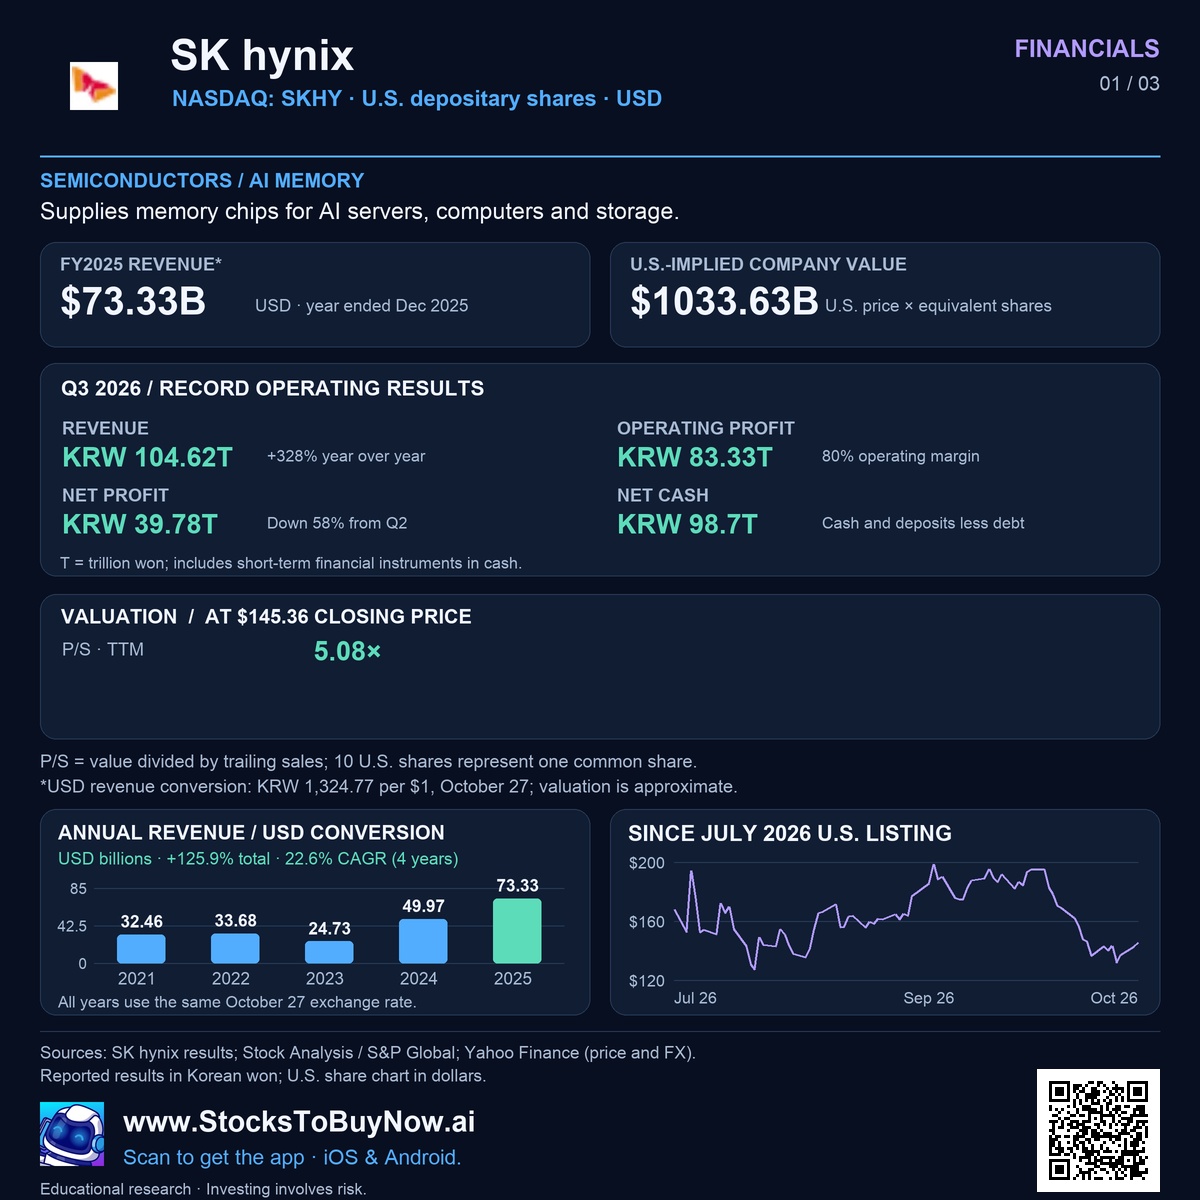
Task: Click the purple share price line
Action: 906,915
